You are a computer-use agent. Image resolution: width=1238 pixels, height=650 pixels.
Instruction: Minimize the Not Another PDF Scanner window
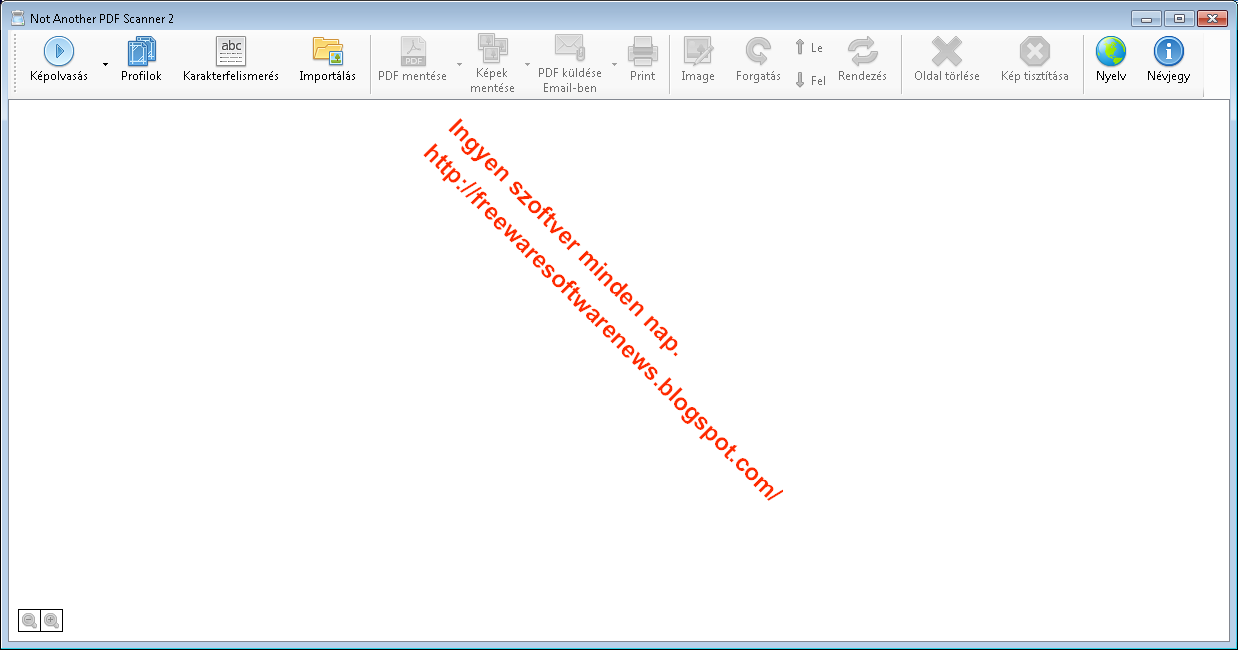pos(1145,18)
